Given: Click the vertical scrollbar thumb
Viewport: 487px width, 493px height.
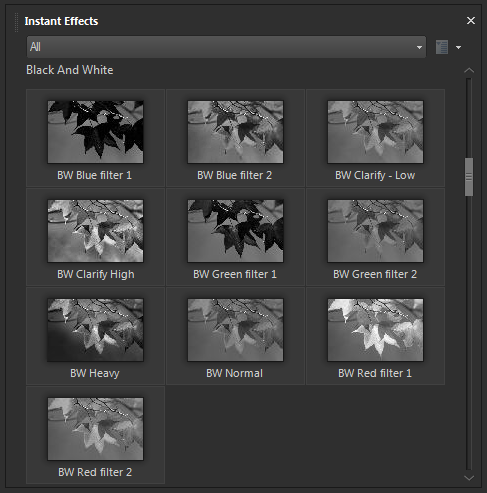Looking at the screenshot, I should pyautogui.click(x=469, y=177).
